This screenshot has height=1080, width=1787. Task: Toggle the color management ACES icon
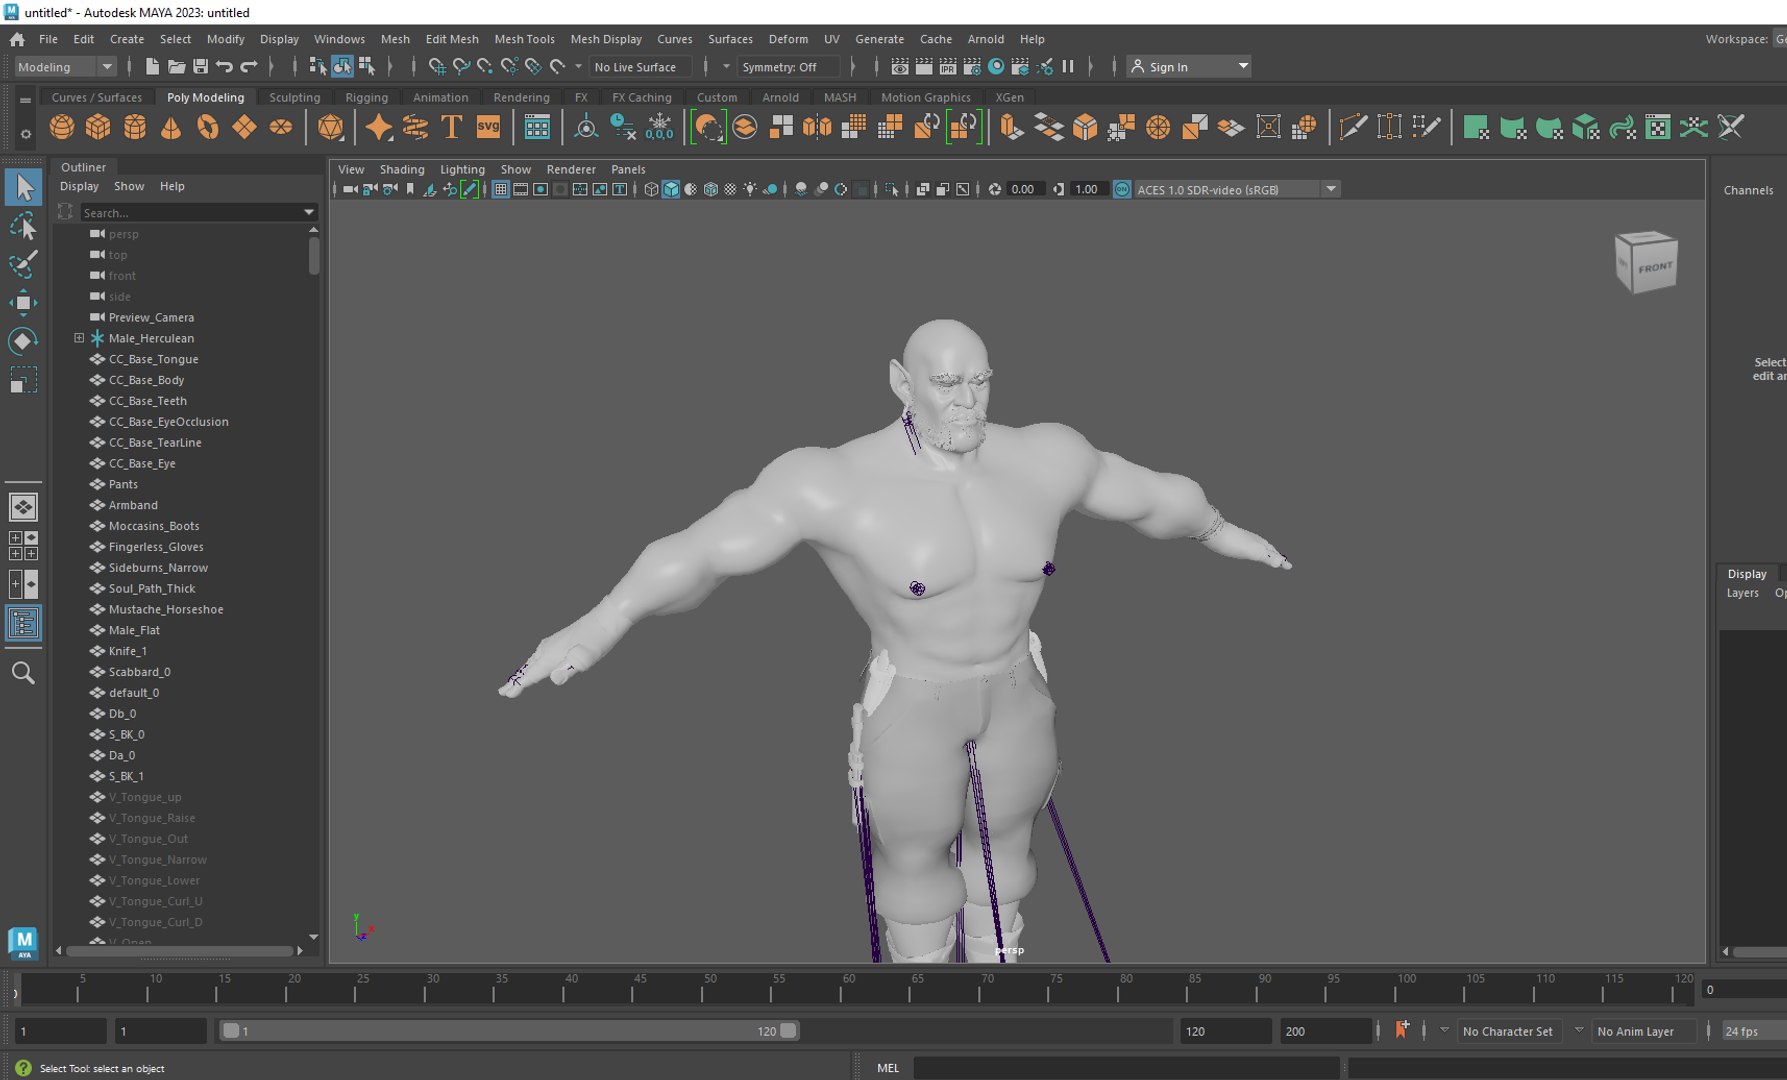click(x=1122, y=189)
